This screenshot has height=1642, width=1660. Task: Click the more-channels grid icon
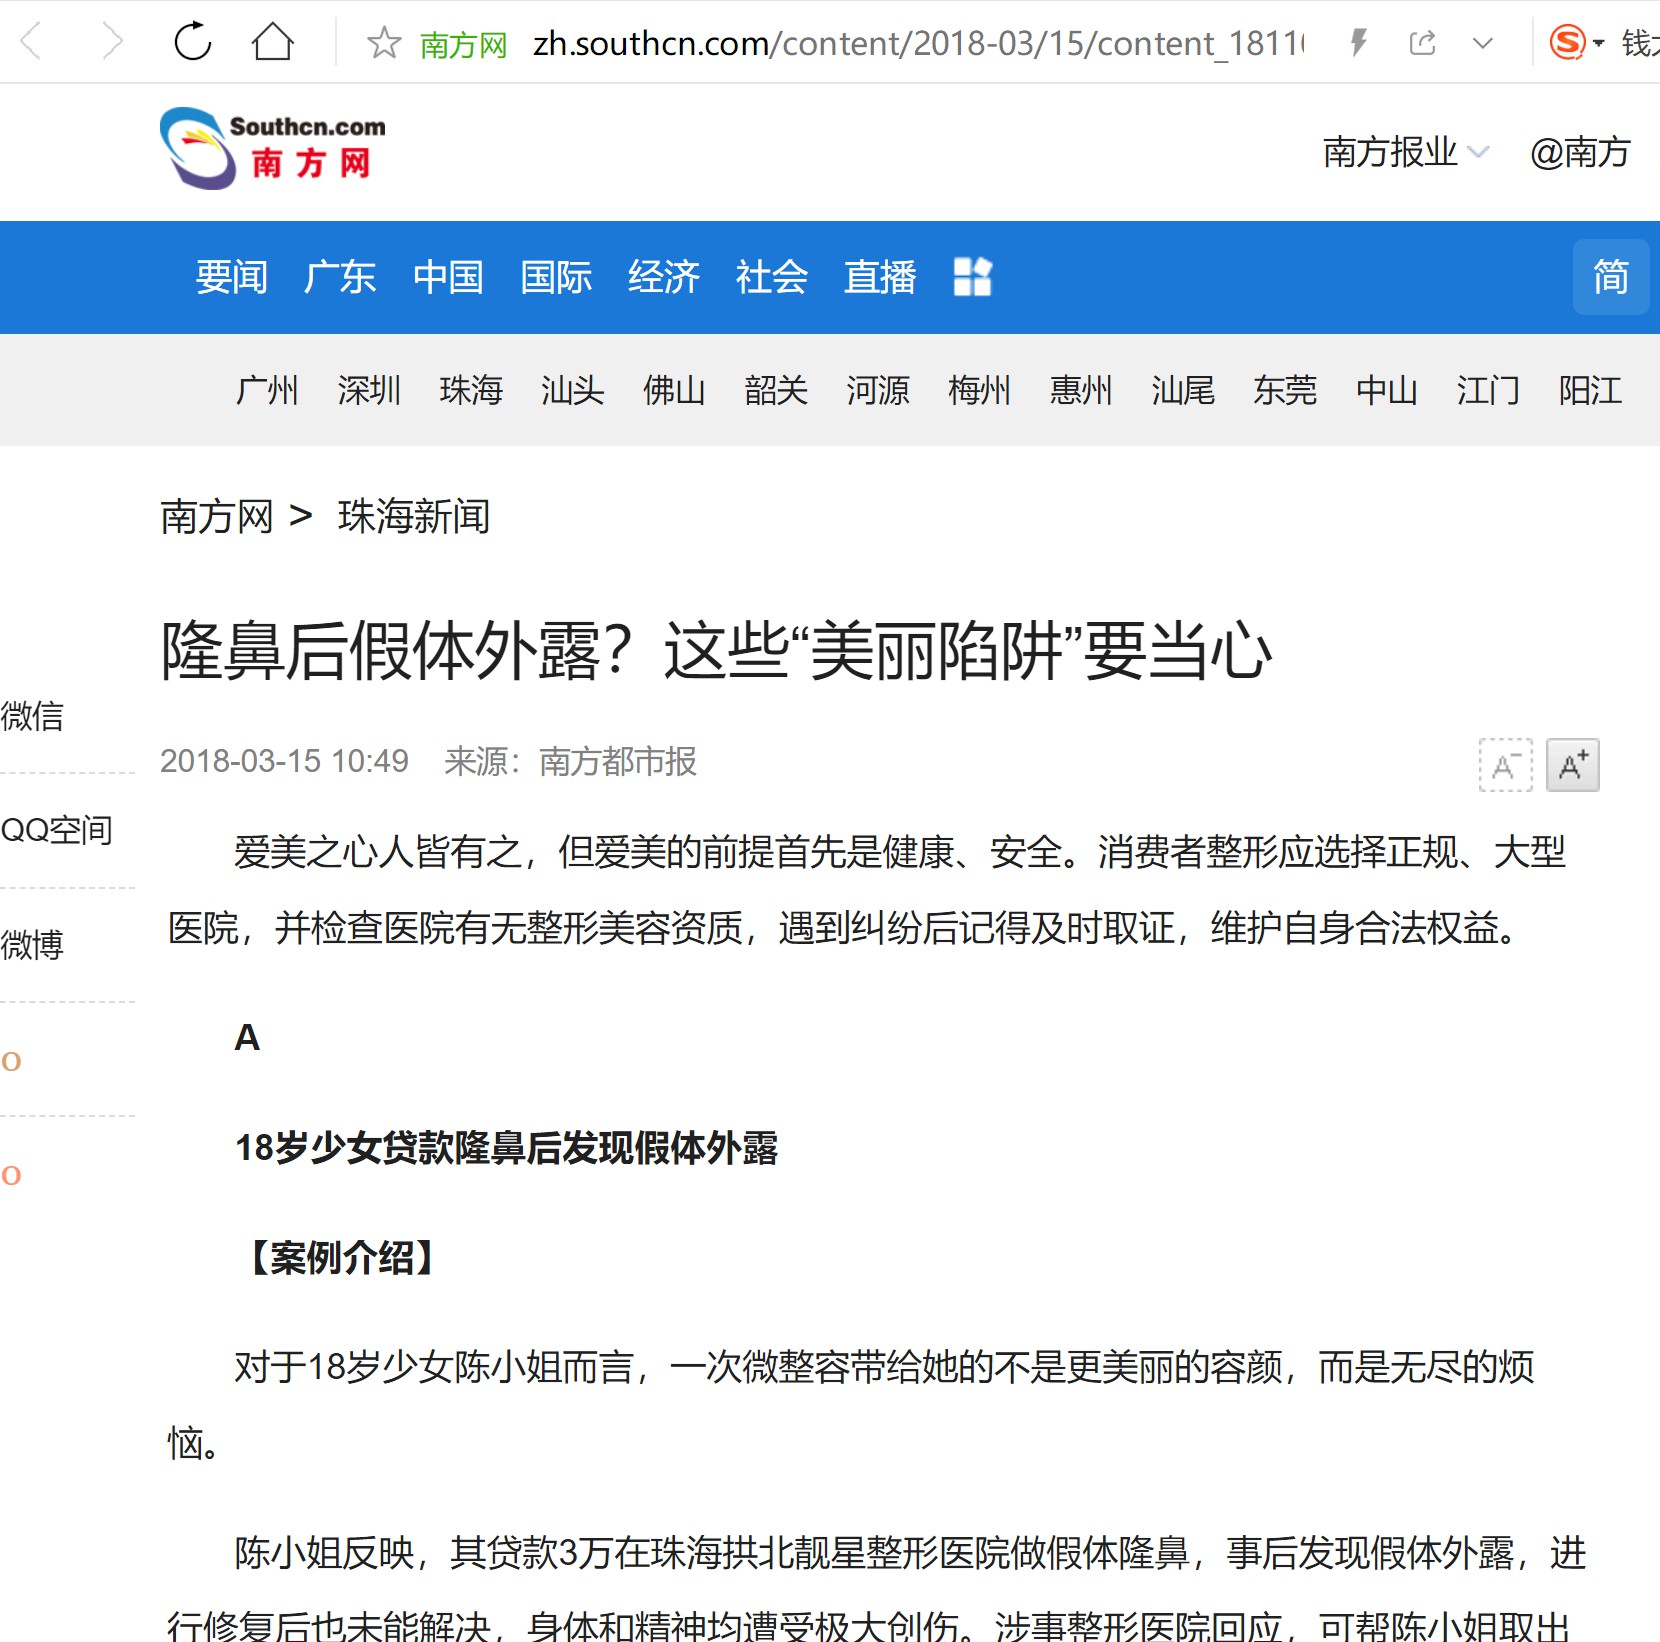972,277
